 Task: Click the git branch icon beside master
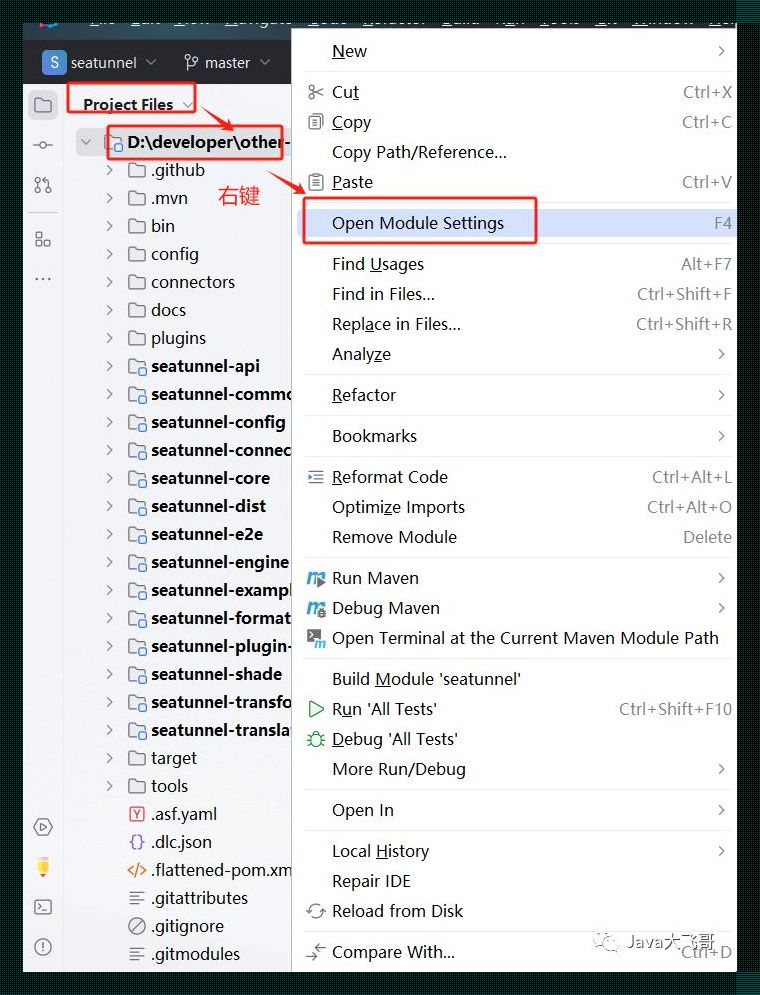(x=190, y=62)
